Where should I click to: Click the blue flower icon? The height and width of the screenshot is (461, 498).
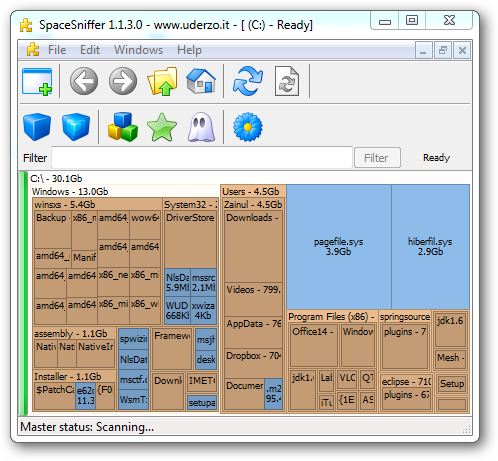248,127
